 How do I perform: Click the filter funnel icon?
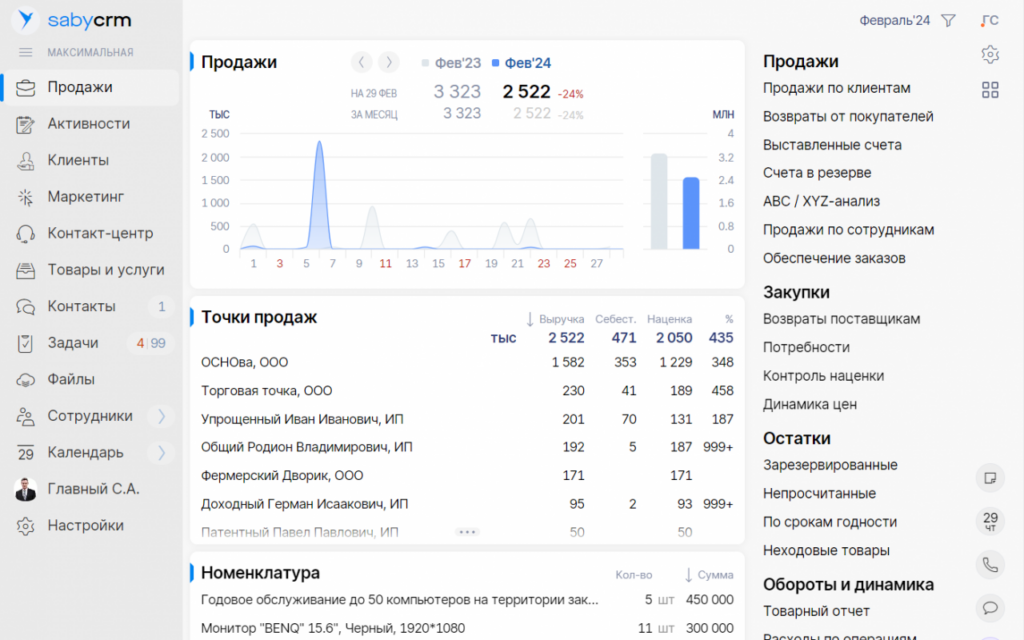(948, 21)
